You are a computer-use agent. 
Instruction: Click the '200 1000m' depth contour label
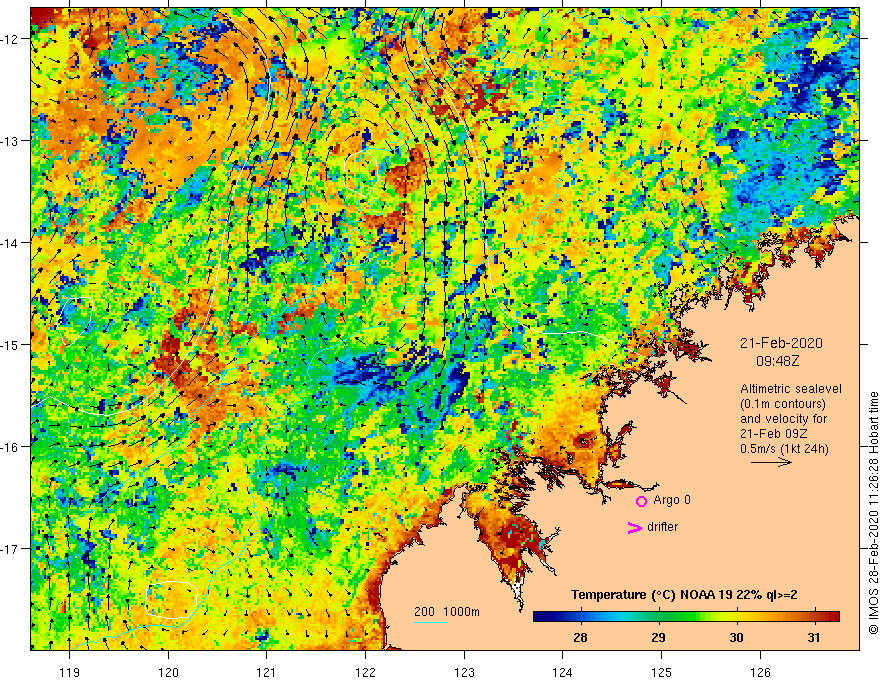447,612
